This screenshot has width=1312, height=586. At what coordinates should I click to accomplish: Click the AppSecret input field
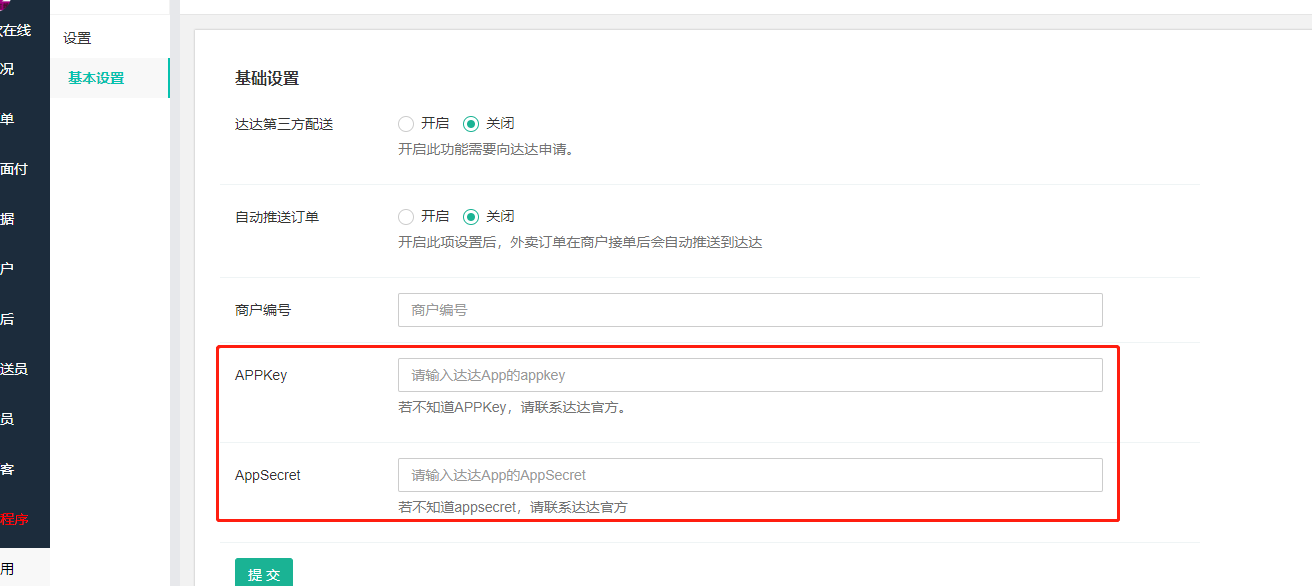pyautogui.click(x=750, y=475)
